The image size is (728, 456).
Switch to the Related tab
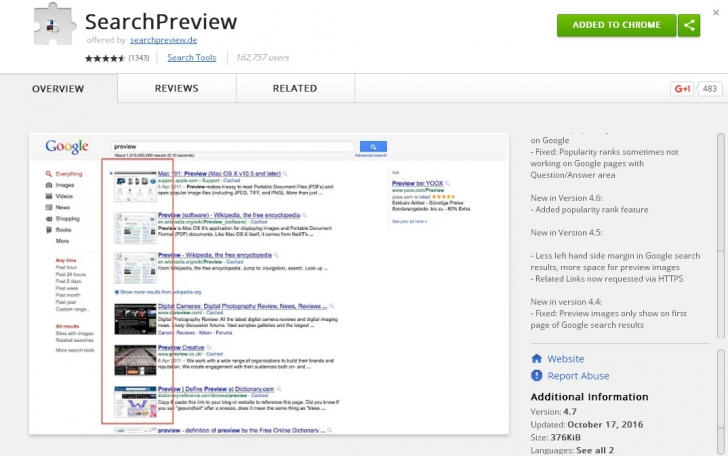tap(295, 88)
